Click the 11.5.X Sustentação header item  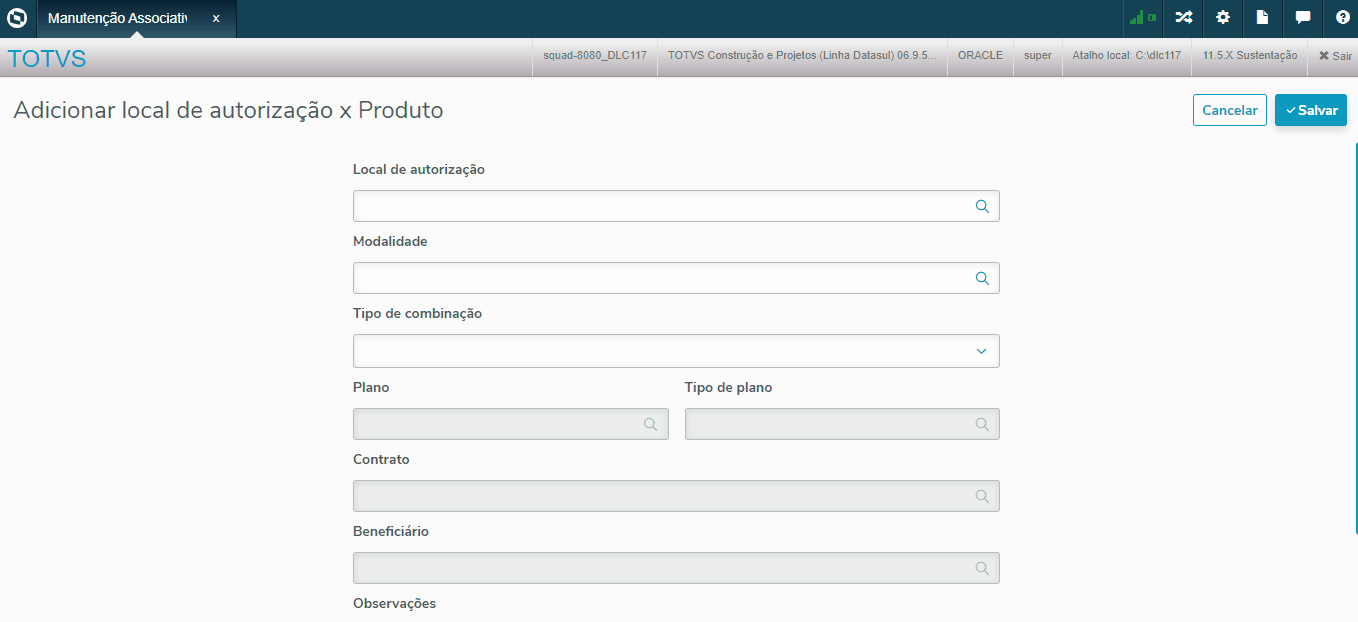(x=1250, y=56)
